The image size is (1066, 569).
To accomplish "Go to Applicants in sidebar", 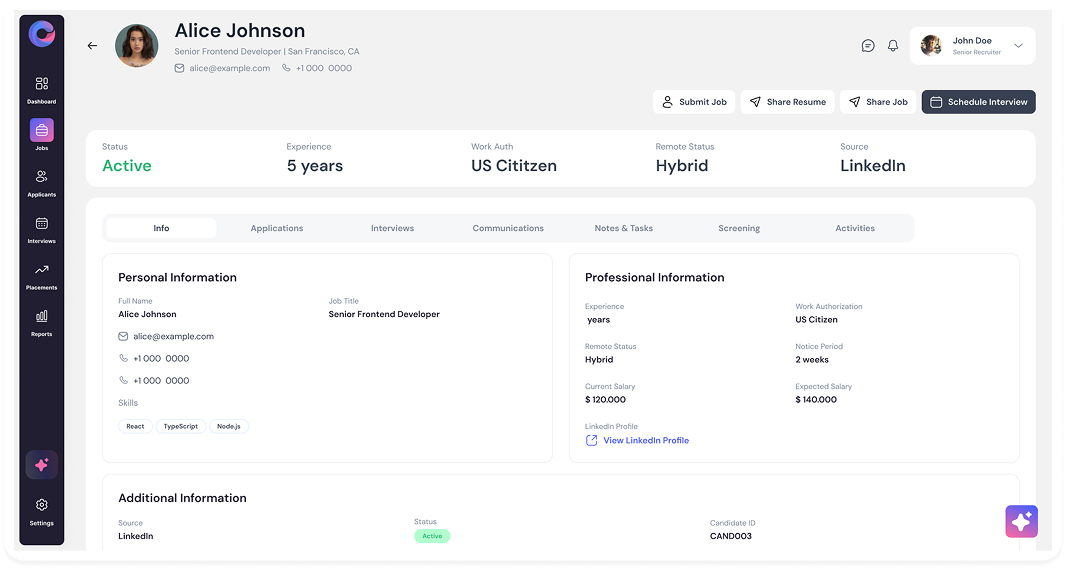I will pos(41,177).
